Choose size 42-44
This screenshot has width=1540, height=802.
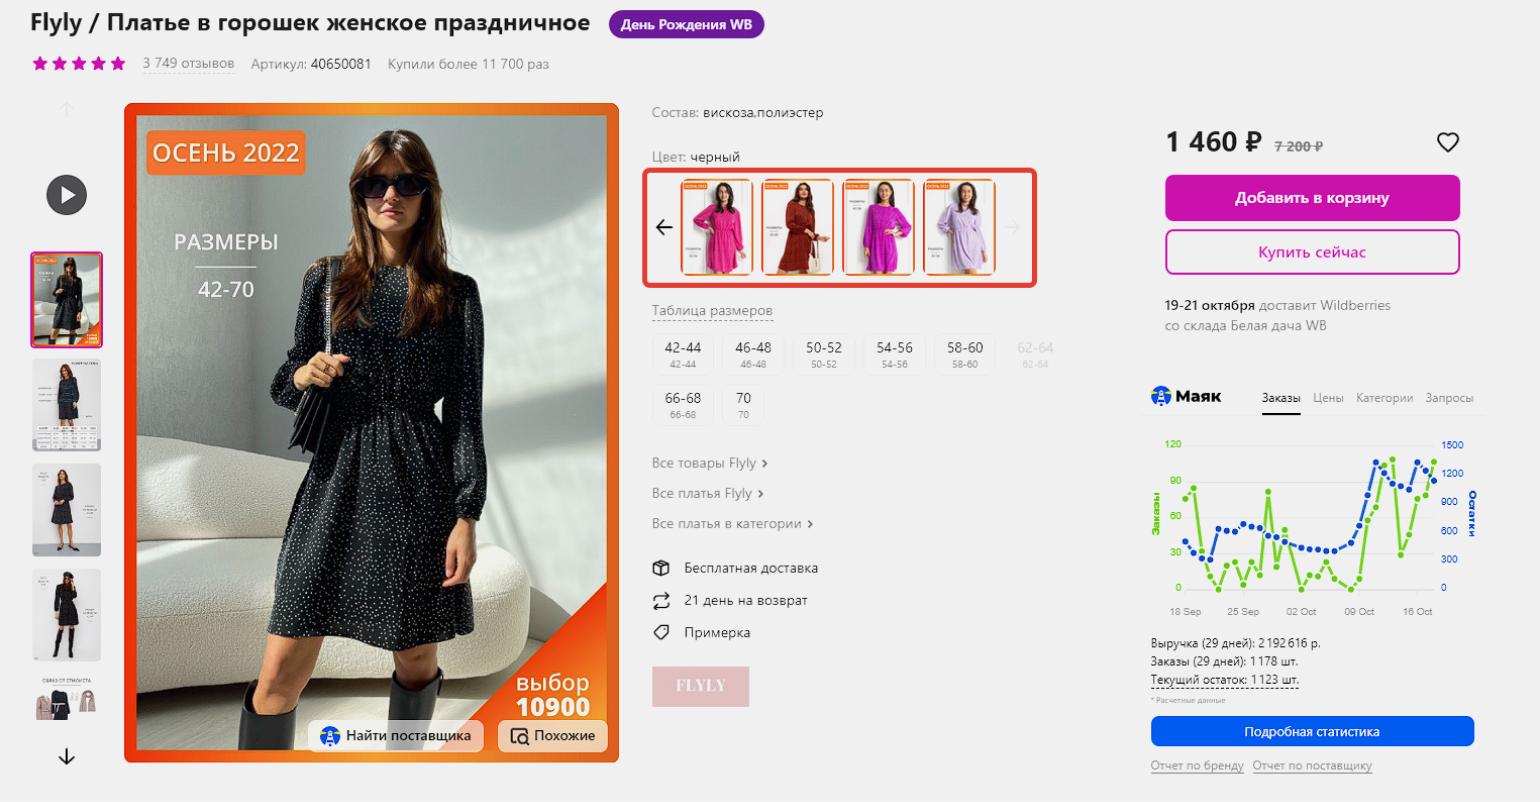(683, 354)
